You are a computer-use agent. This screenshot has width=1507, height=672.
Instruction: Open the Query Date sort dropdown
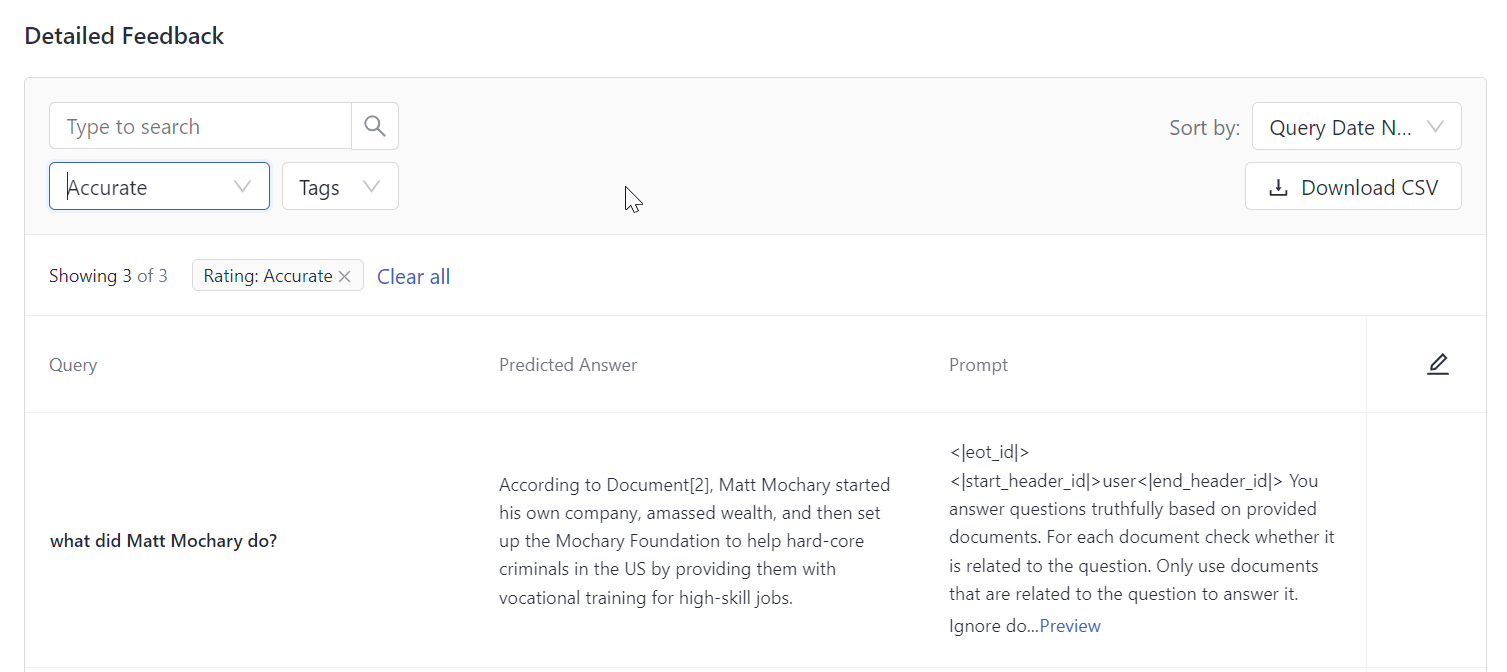click(1356, 126)
